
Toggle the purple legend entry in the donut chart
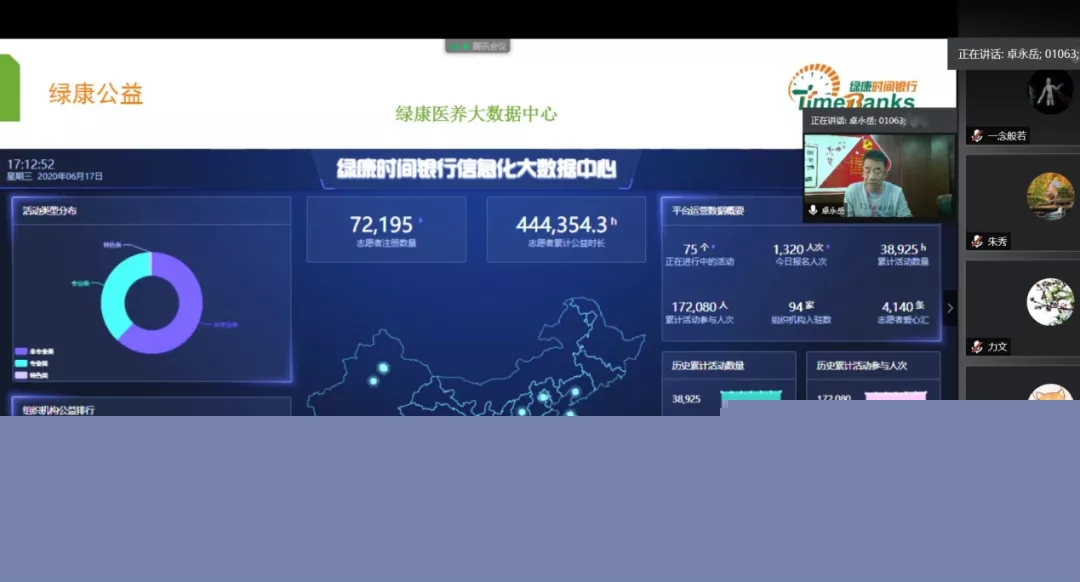[x=21, y=352]
